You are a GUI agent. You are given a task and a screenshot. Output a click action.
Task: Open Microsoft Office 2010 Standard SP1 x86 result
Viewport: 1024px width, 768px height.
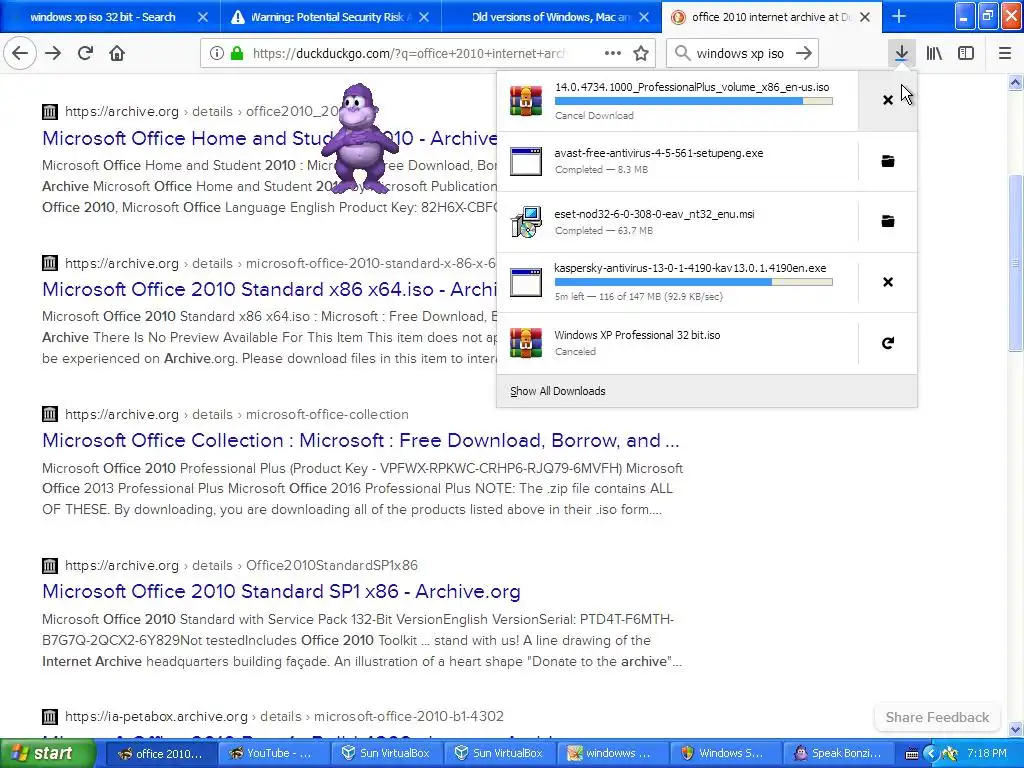tap(281, 592)
